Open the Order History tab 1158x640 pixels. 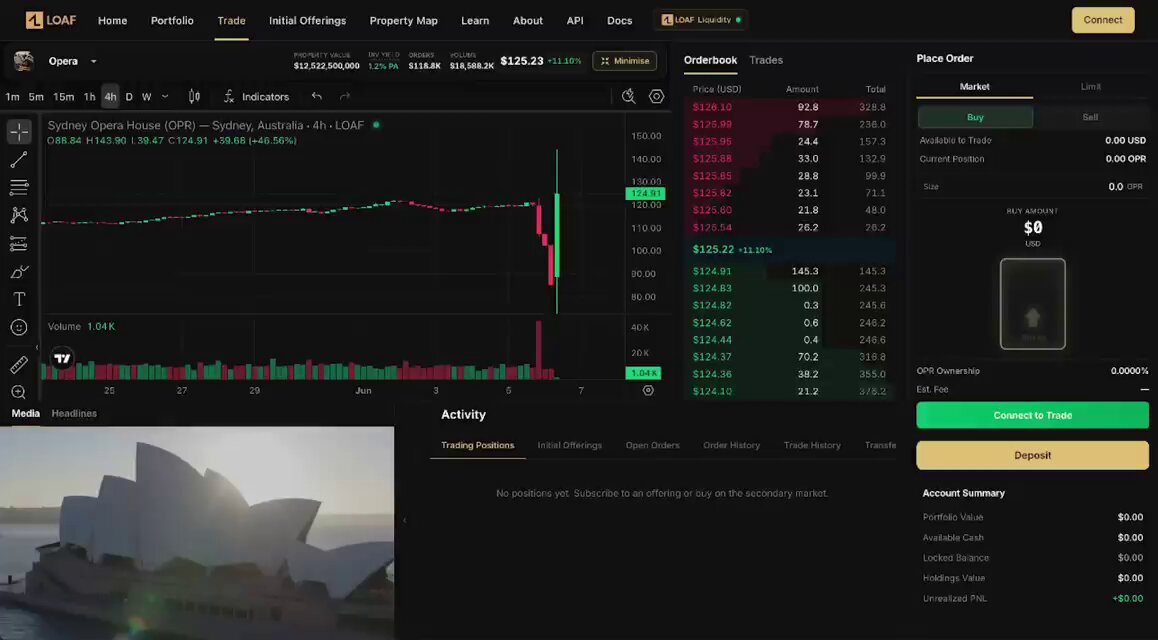(731, 445)
